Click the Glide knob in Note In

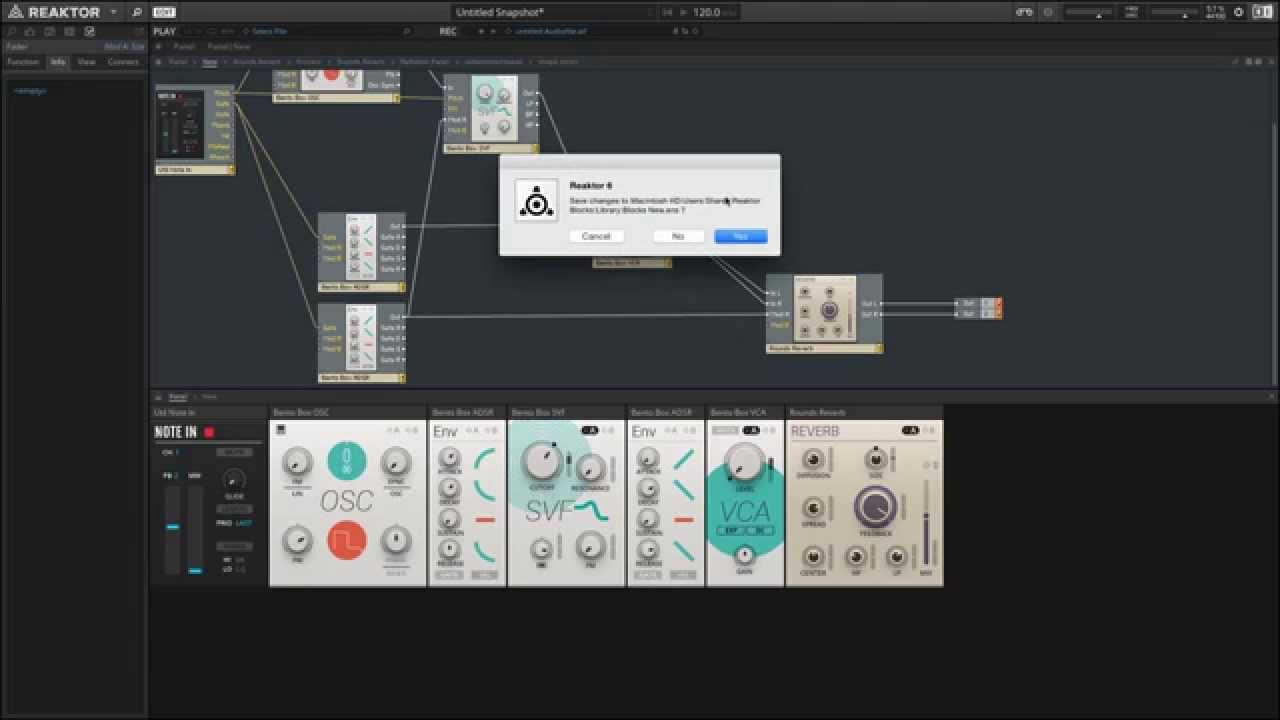pos(234,478)
